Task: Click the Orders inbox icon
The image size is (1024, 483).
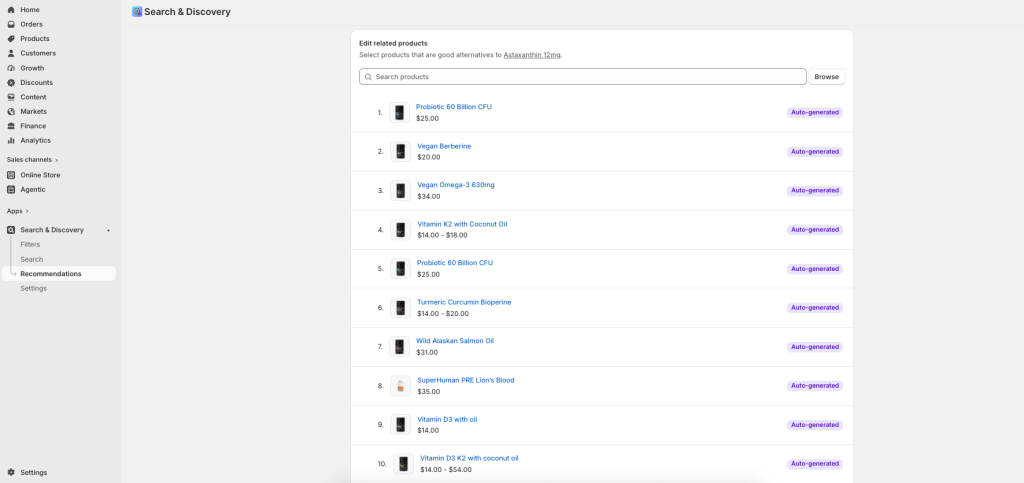Action: tap(11, 24)
